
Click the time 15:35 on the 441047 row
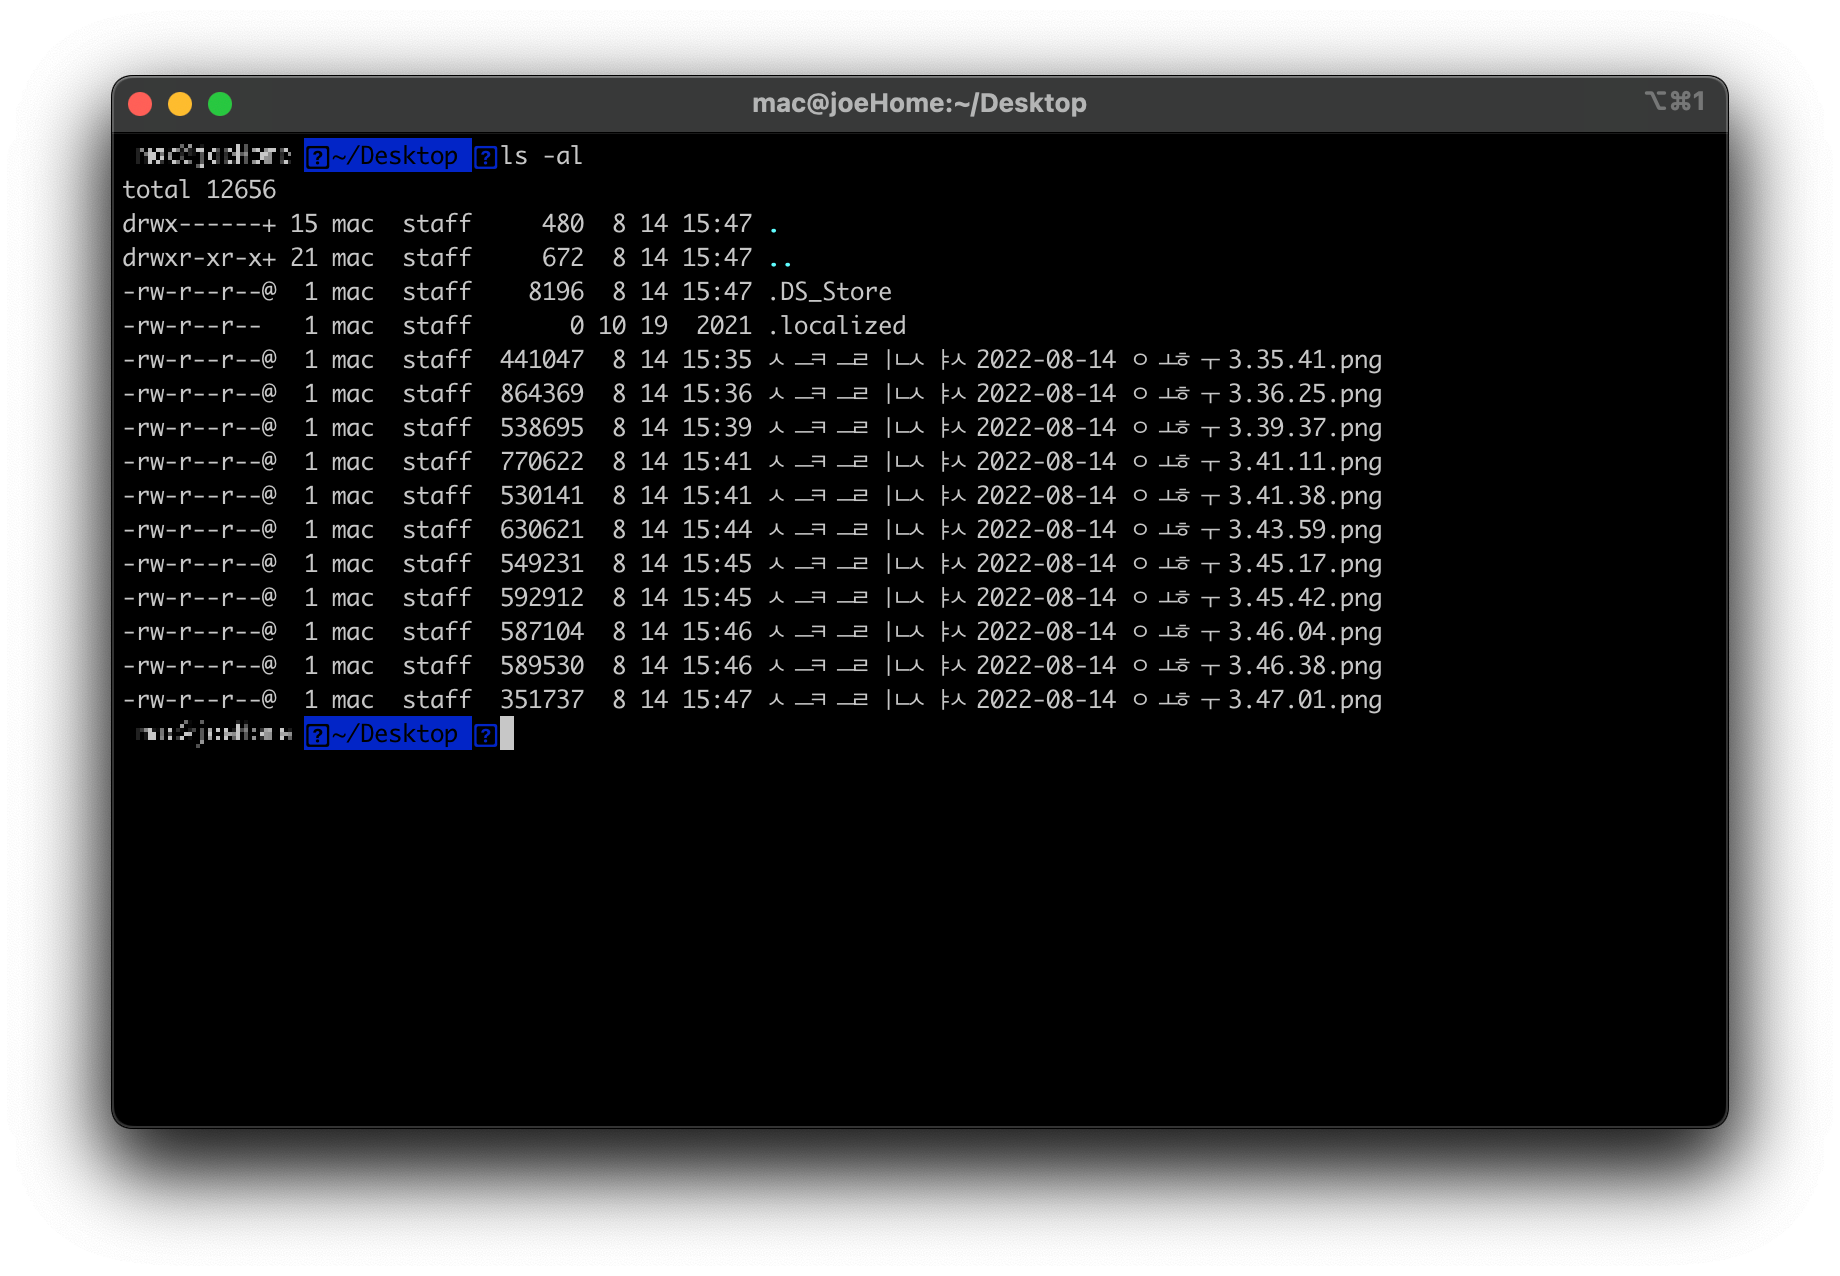717,360
